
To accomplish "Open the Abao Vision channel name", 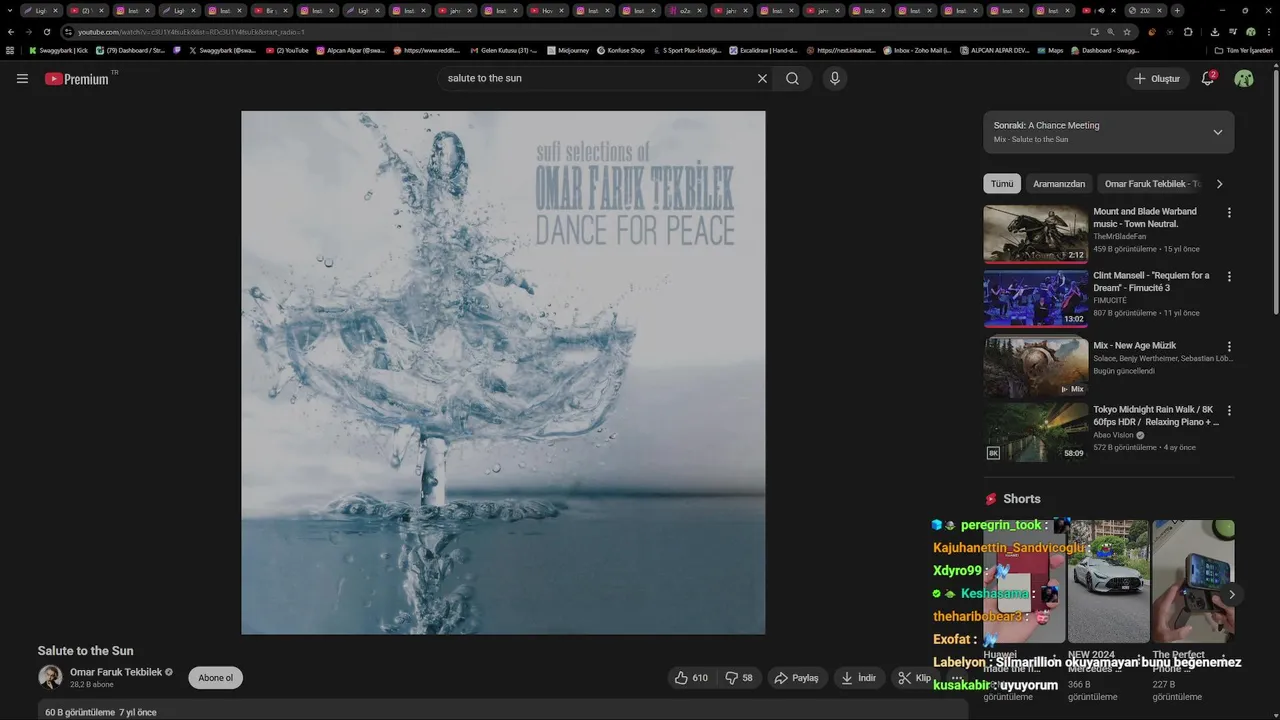I will pos(1113,435).
